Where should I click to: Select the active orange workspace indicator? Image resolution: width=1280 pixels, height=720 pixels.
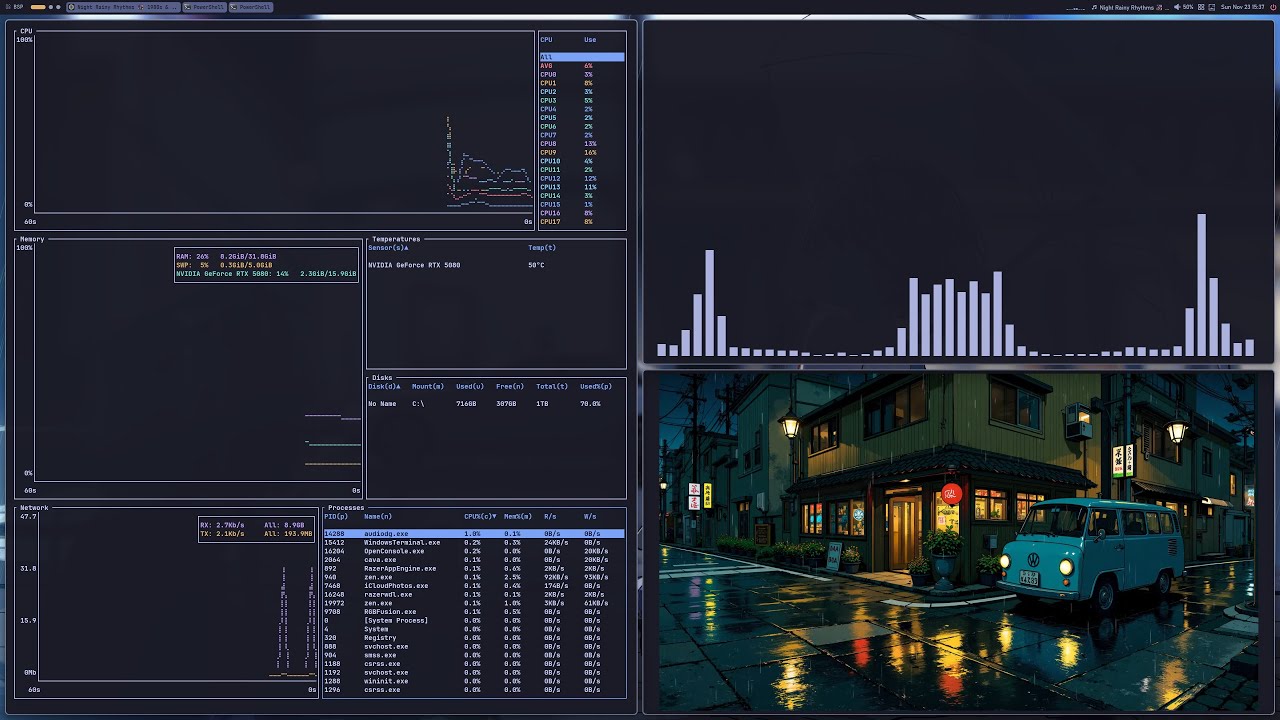coord(38,7)
